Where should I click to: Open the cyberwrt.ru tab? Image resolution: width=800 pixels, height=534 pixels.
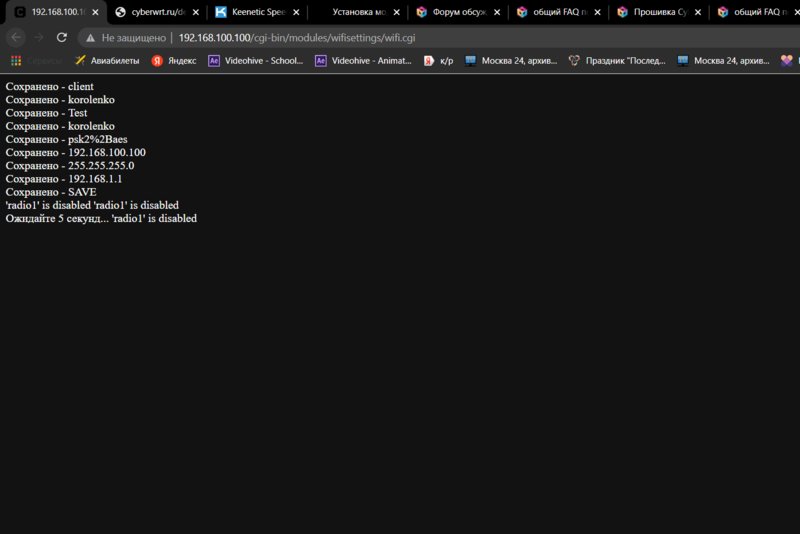pos(157,12)
